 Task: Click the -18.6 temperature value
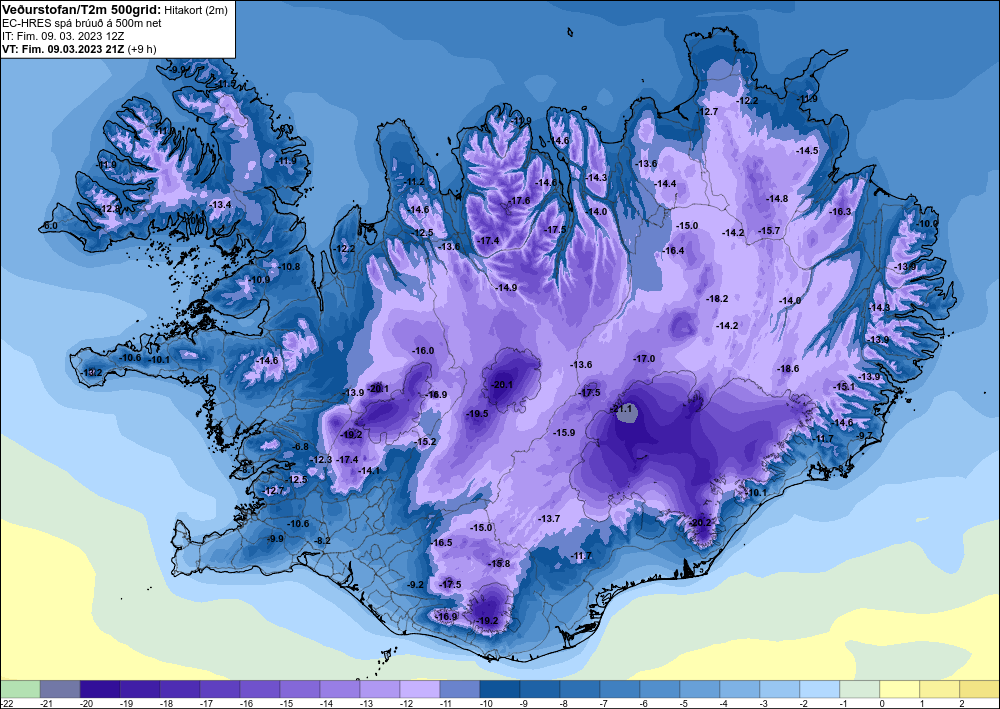point(788,369)
